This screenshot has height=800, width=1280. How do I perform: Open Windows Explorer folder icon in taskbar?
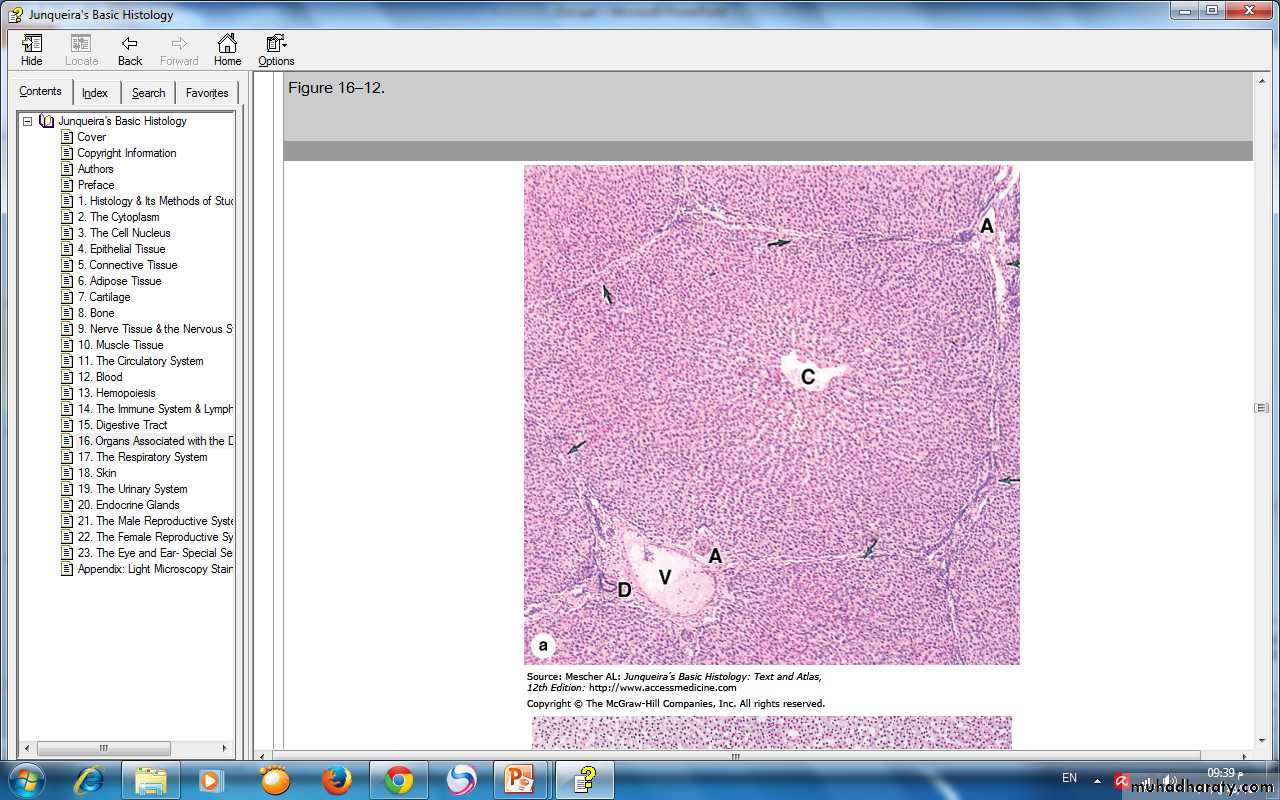151,780
